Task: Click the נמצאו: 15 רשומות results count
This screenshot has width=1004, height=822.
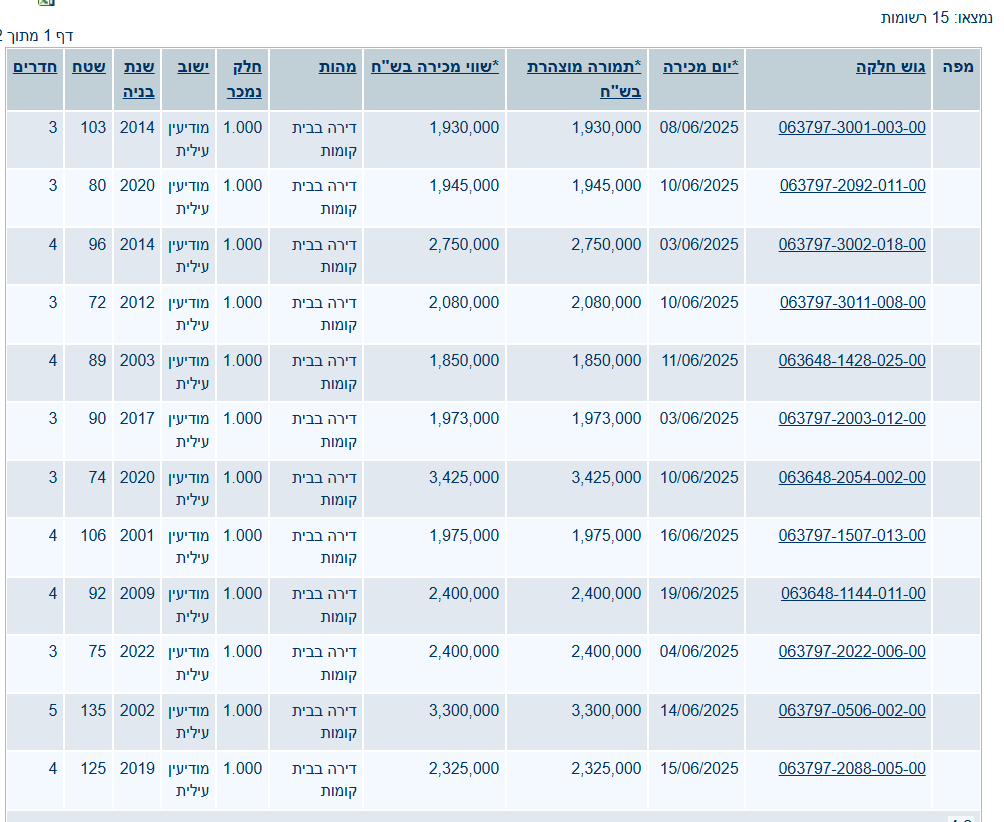Action: 937,17
